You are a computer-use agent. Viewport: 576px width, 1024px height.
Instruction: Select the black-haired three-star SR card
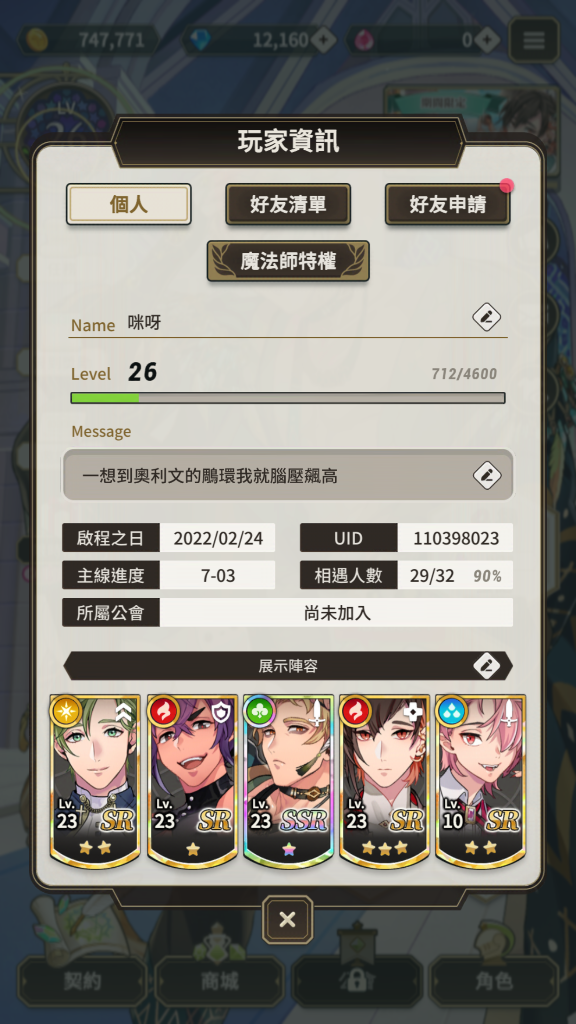coord(384,781)
